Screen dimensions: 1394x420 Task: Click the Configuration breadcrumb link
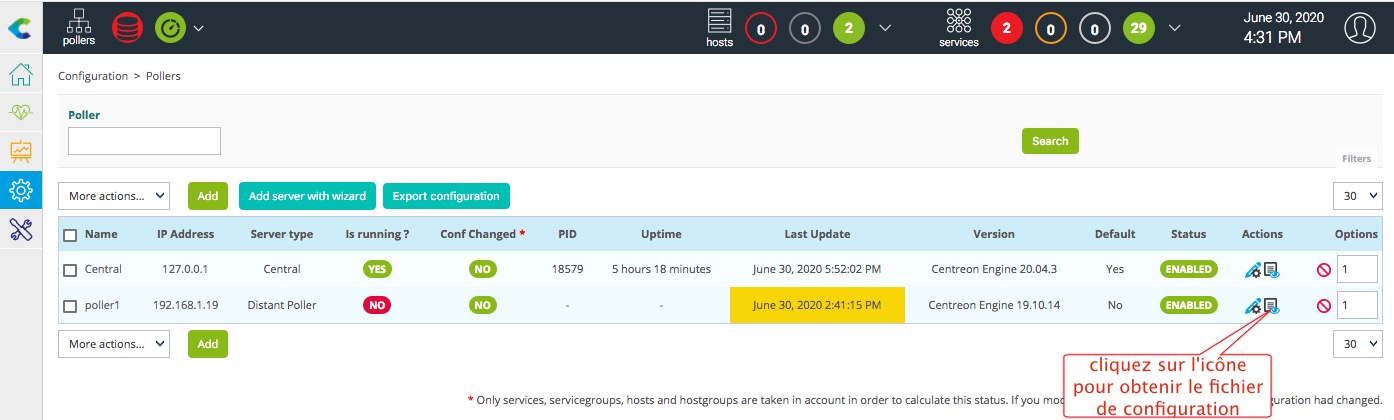tap(93, 76)
